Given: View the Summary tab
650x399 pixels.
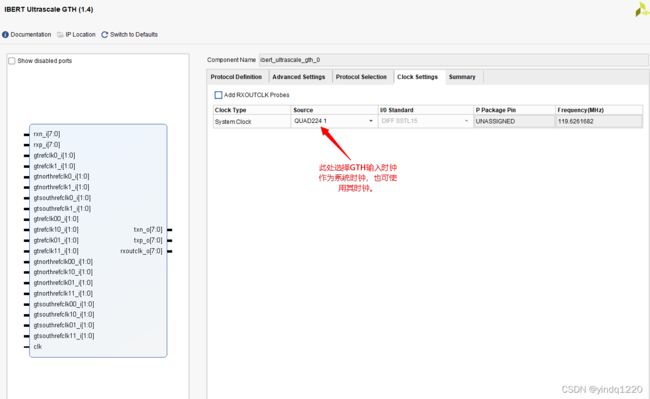Looking at the screenshot, I should [x=462, y=77].
